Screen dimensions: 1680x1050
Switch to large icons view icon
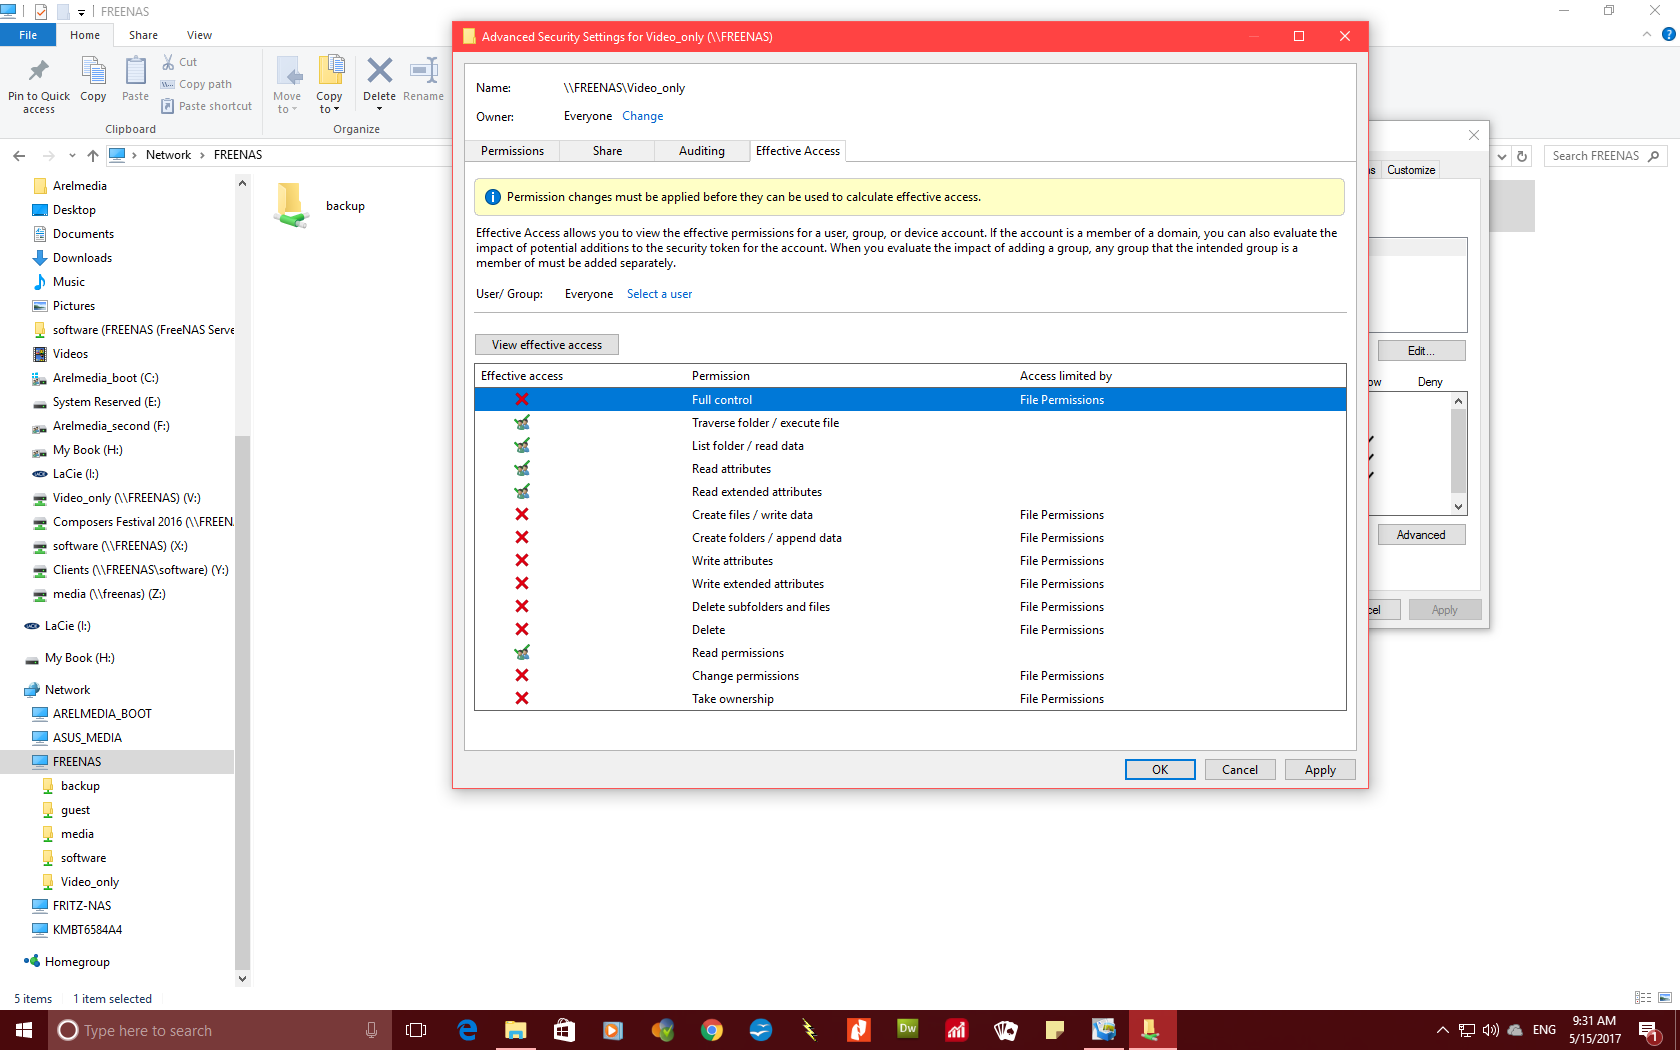click(1665, 998)
